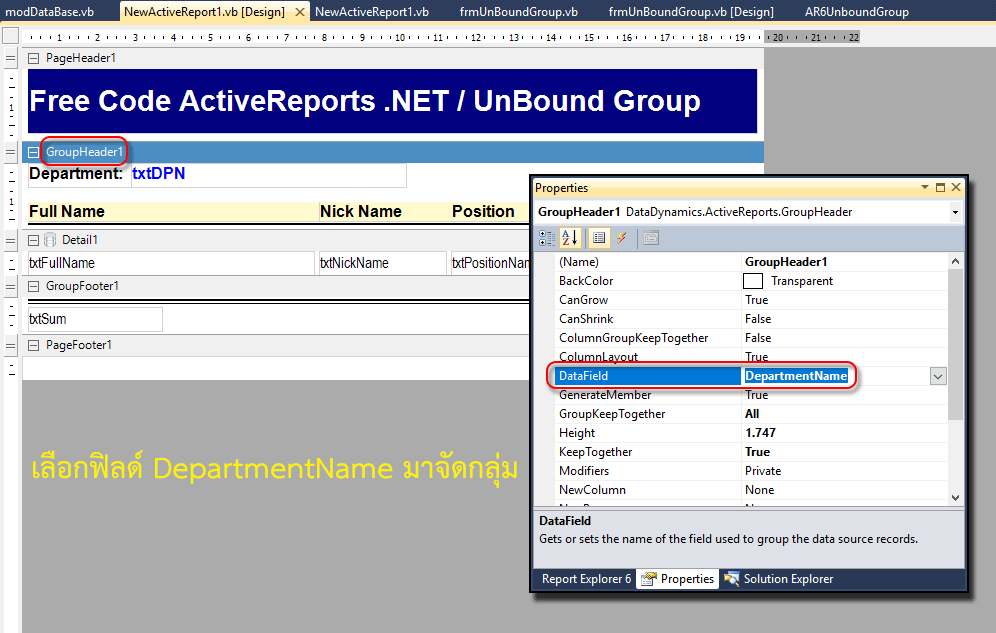Click the DepartmentName DataField value

(796, 376)
